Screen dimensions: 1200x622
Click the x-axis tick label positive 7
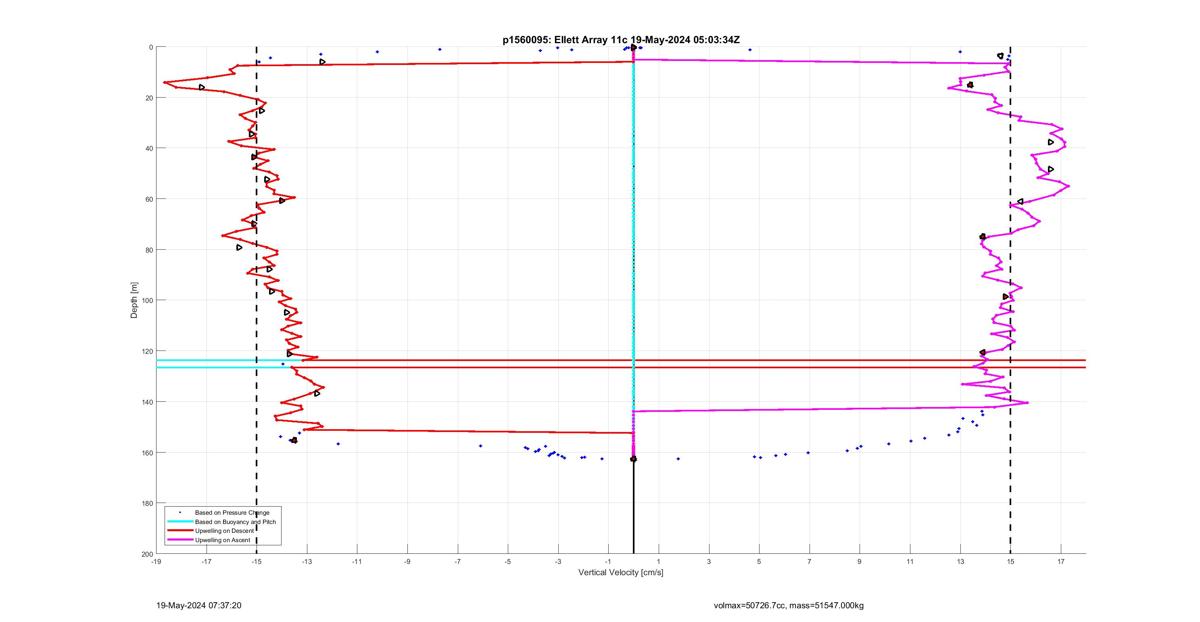tap(809, 562)
